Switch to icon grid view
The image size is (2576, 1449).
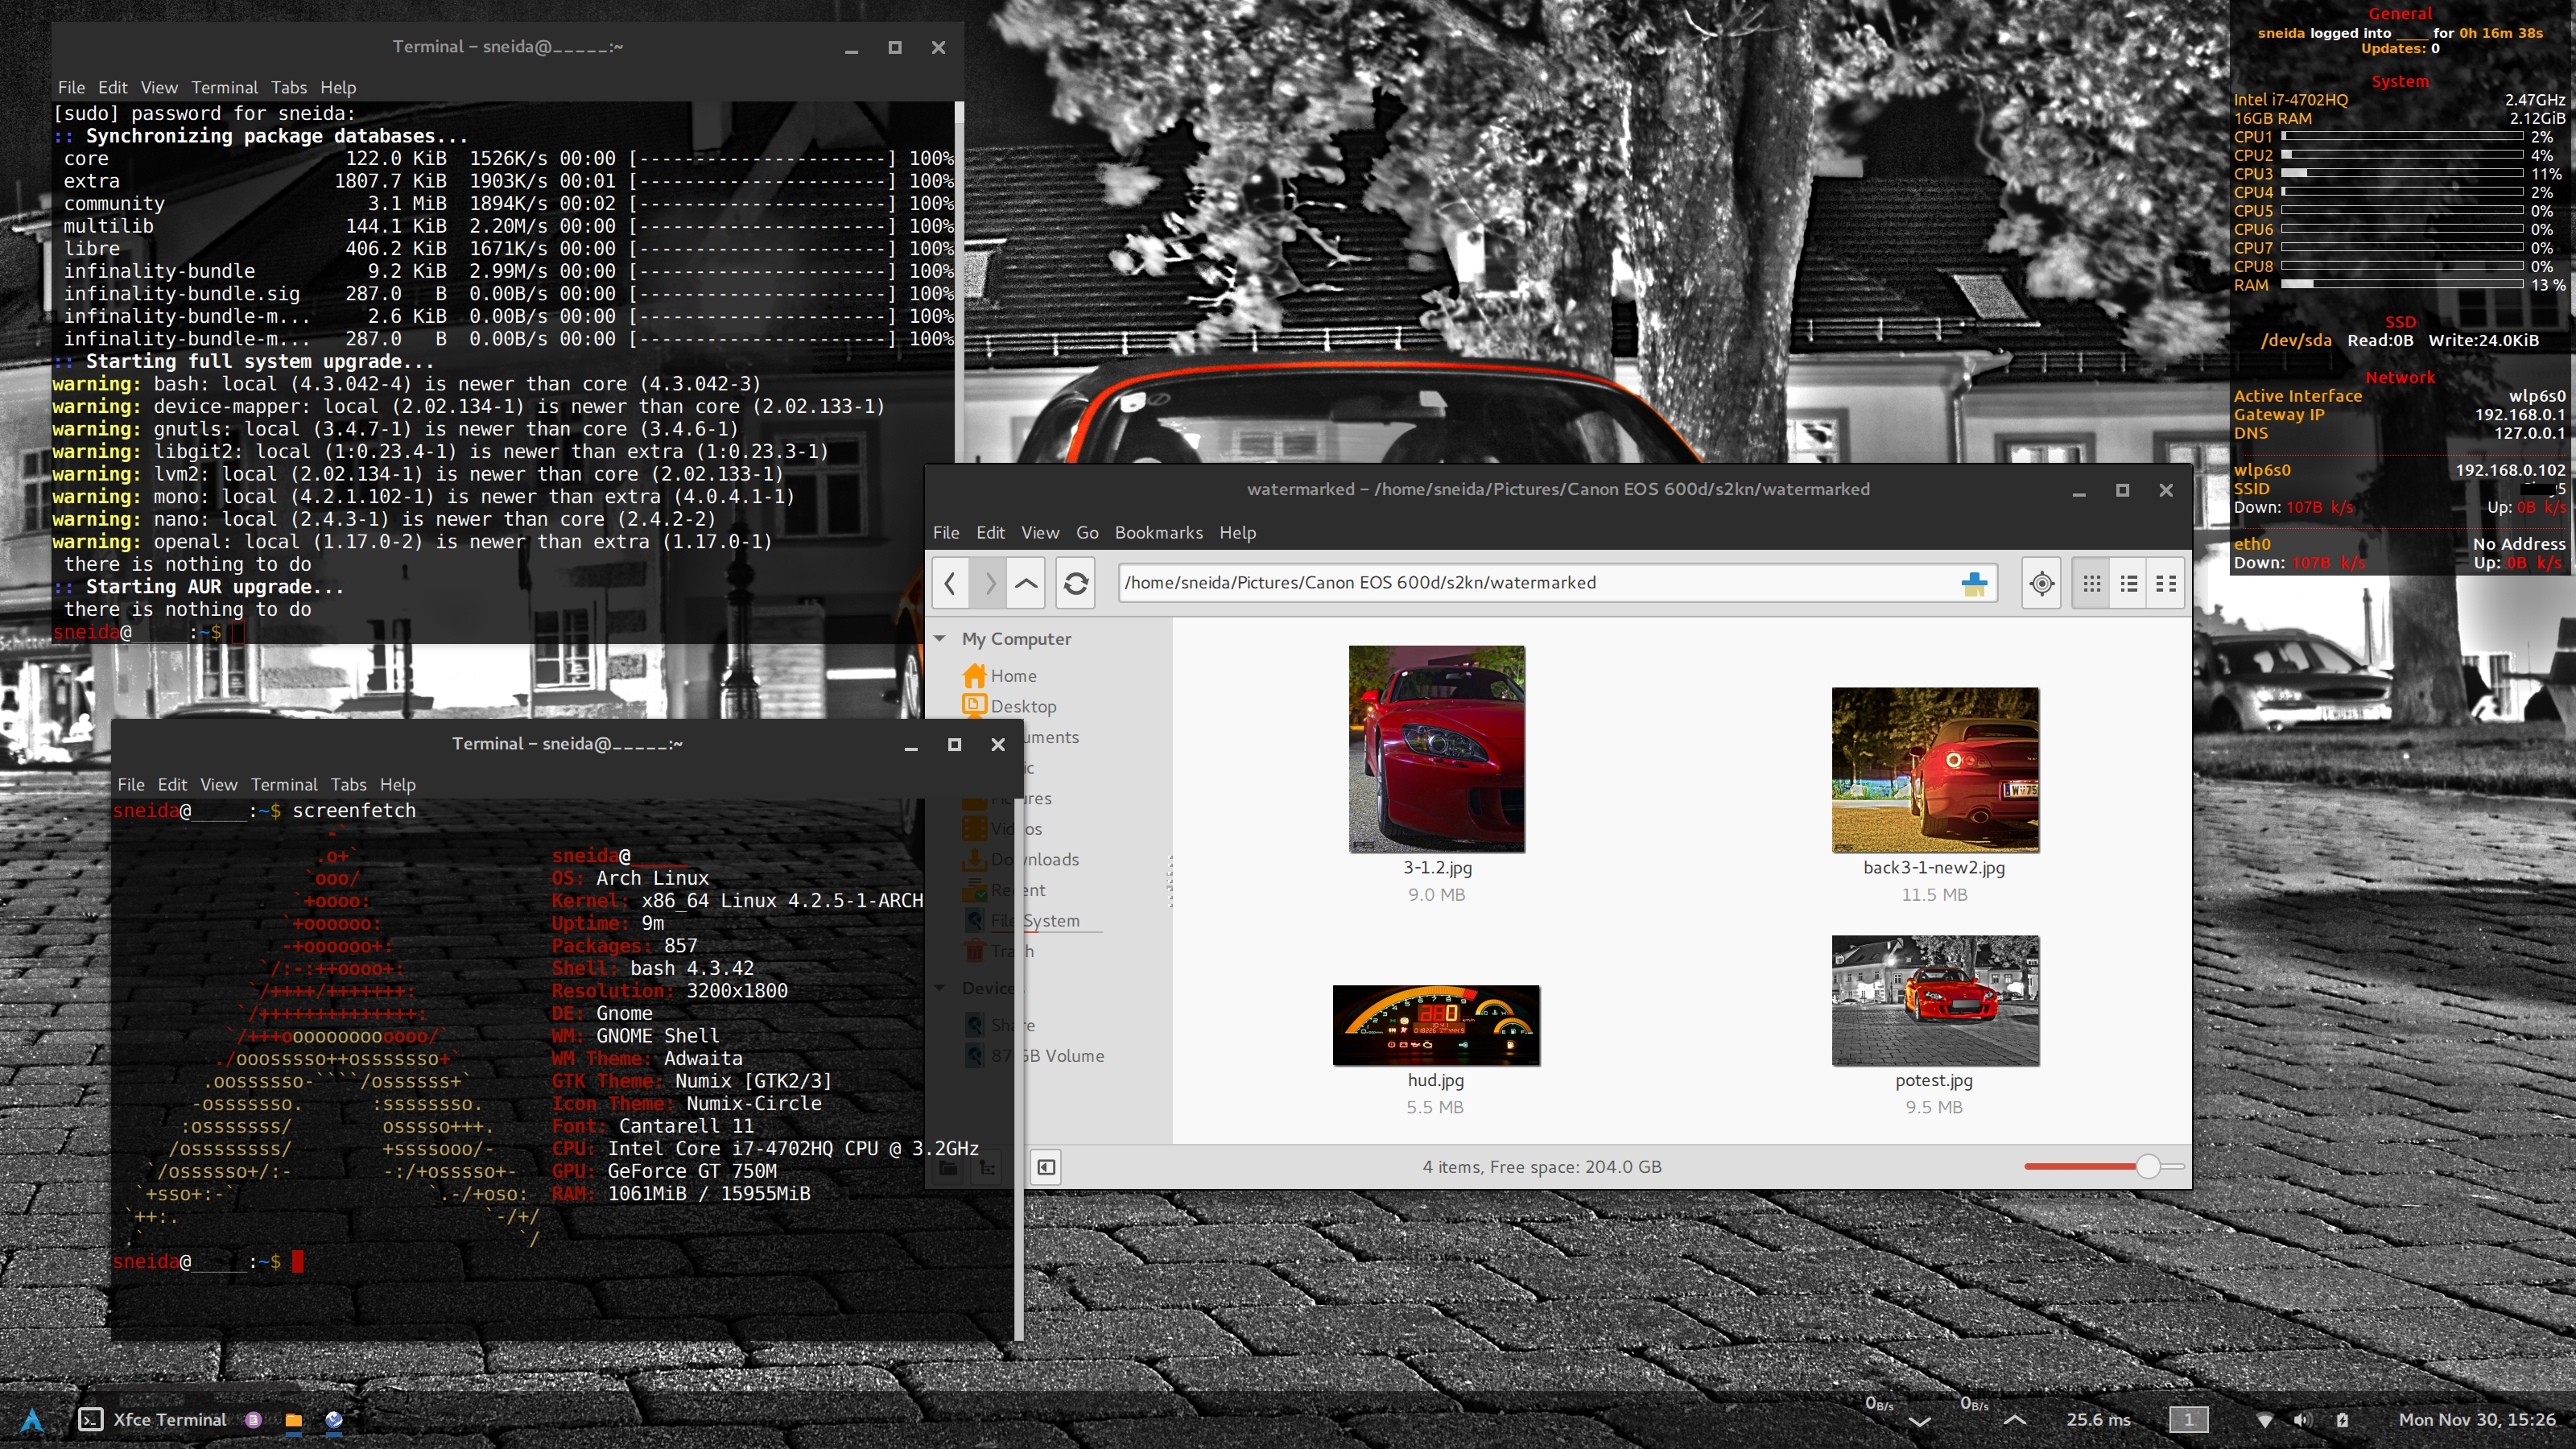pos(2091,583)
